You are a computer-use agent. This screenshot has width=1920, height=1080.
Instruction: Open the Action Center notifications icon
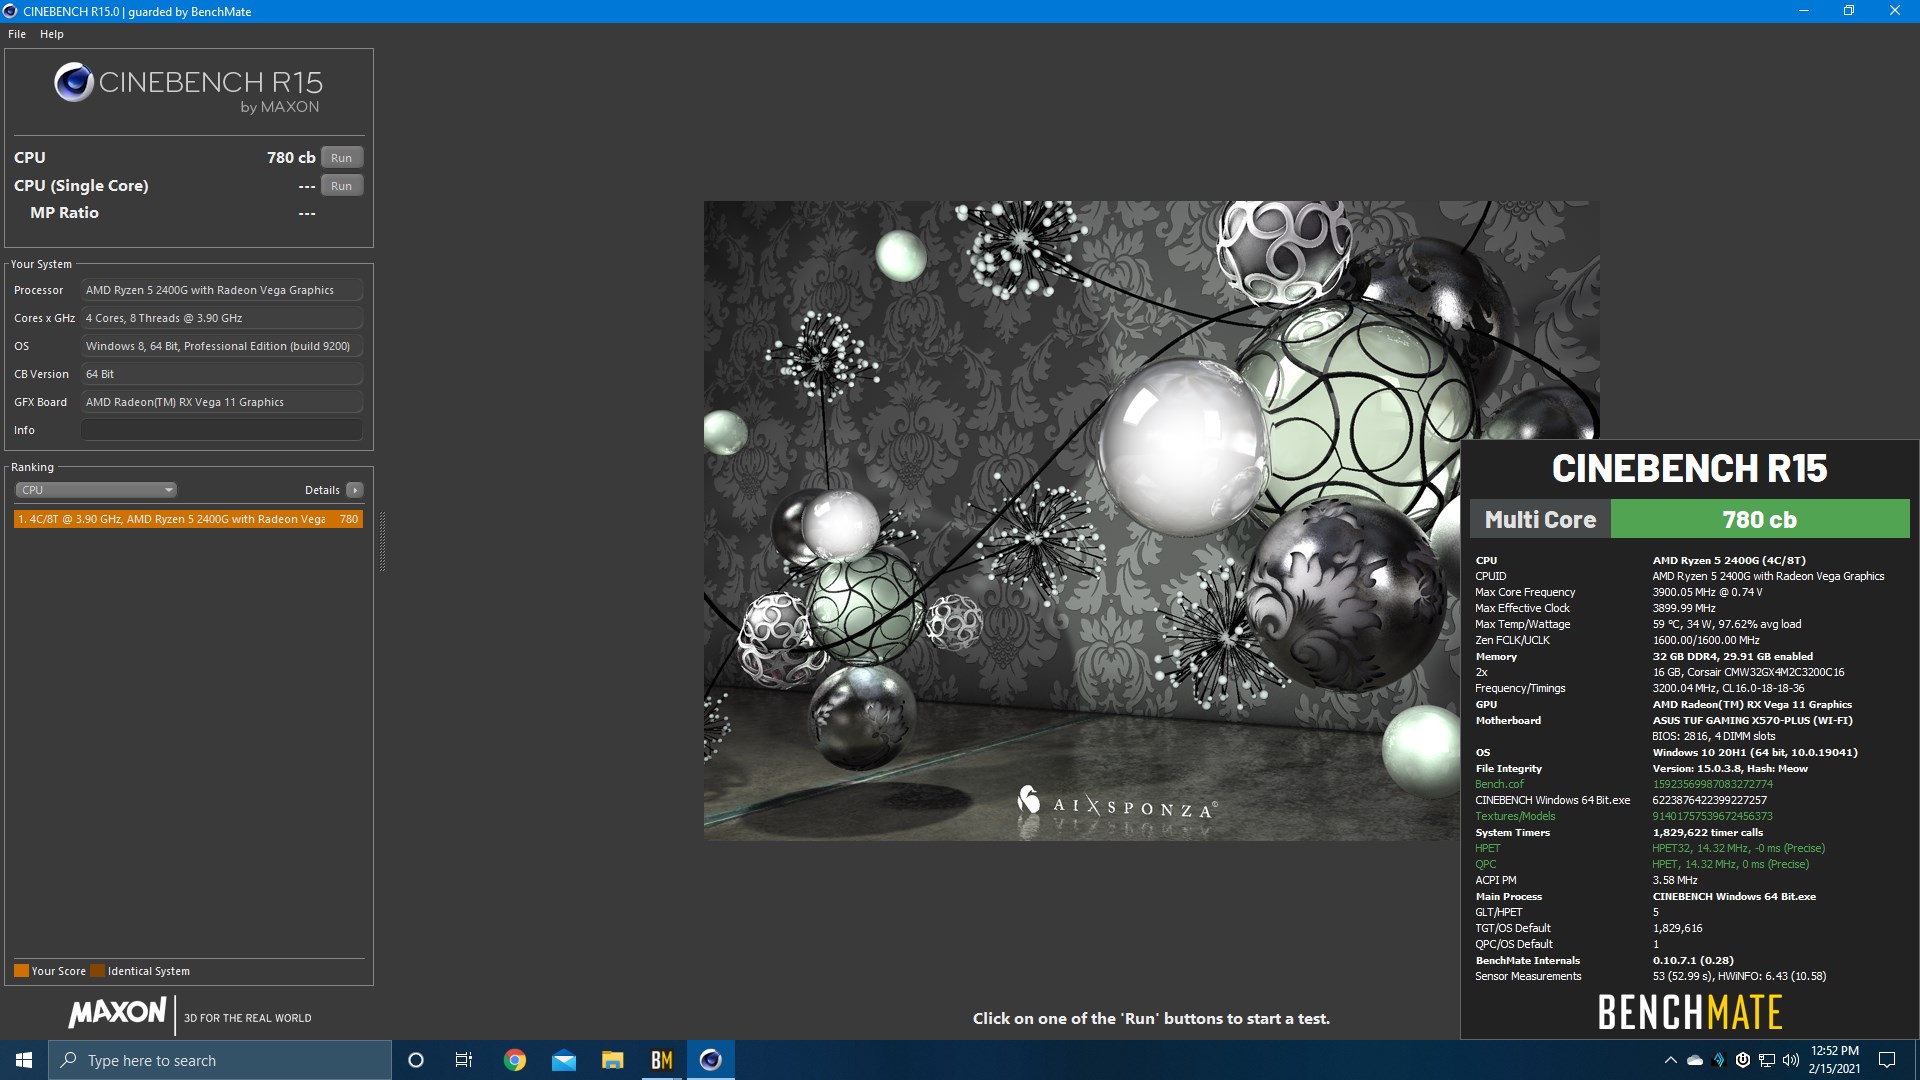point(1888,1060)
